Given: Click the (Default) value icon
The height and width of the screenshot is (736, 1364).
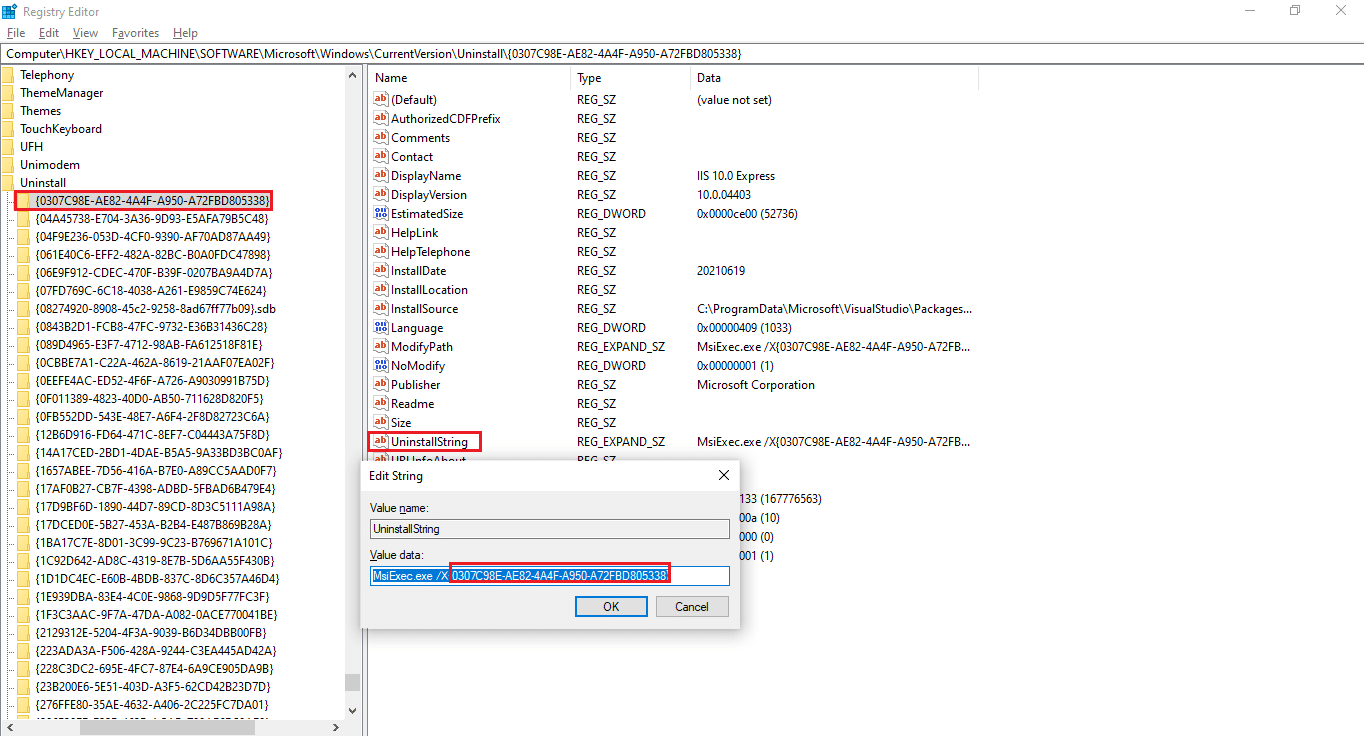Looking at the screenshot, I should coord(380,100).
